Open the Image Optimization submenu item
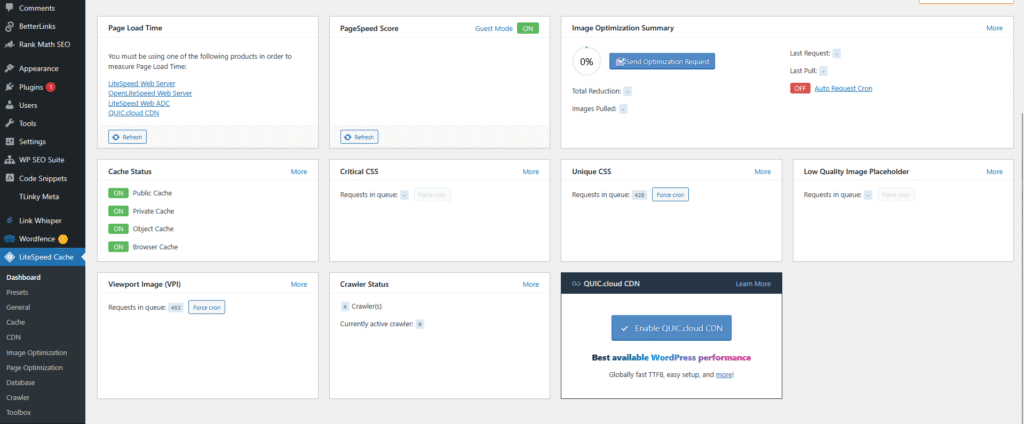The image size is (1024, 424). [37, 353]
